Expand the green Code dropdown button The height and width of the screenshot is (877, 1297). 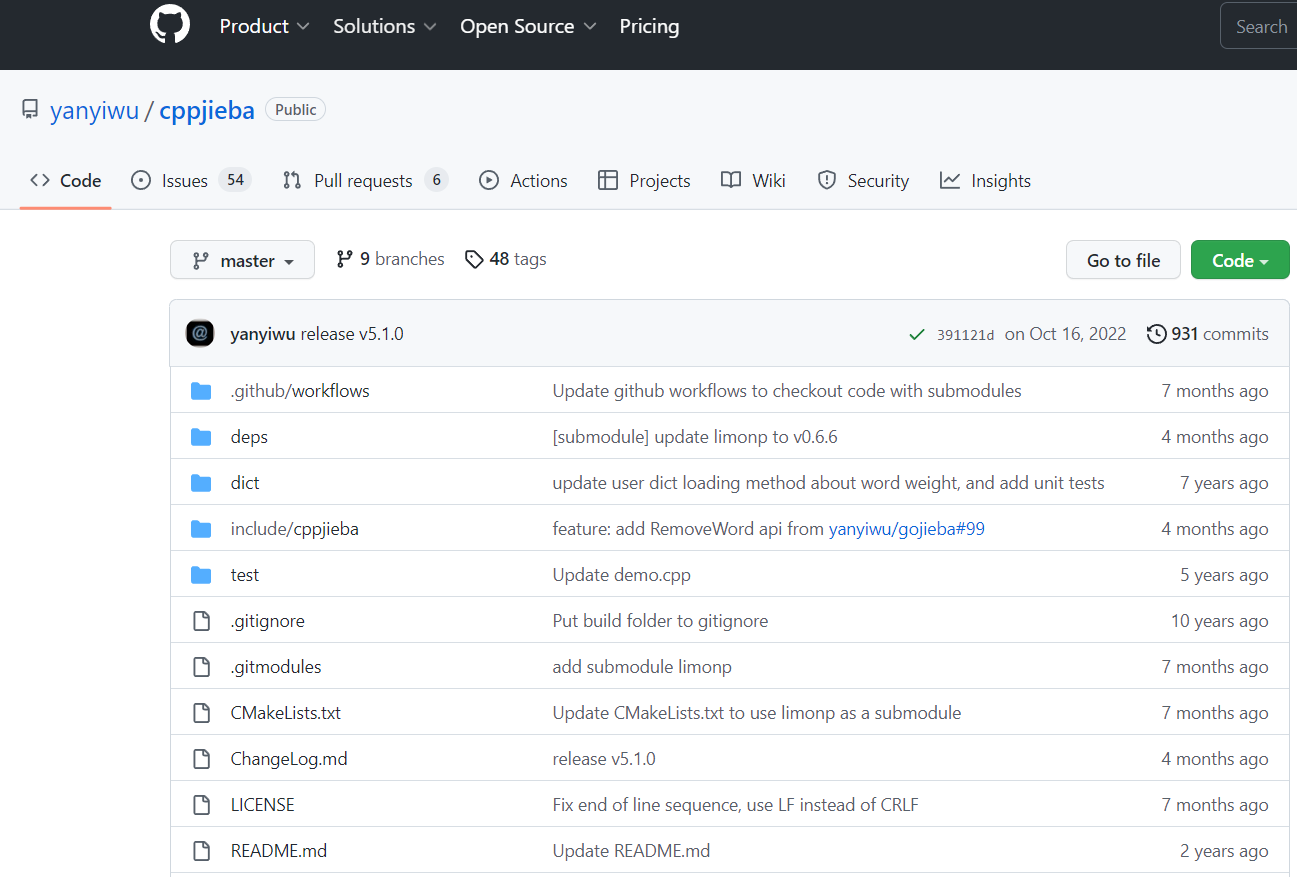1240,260
